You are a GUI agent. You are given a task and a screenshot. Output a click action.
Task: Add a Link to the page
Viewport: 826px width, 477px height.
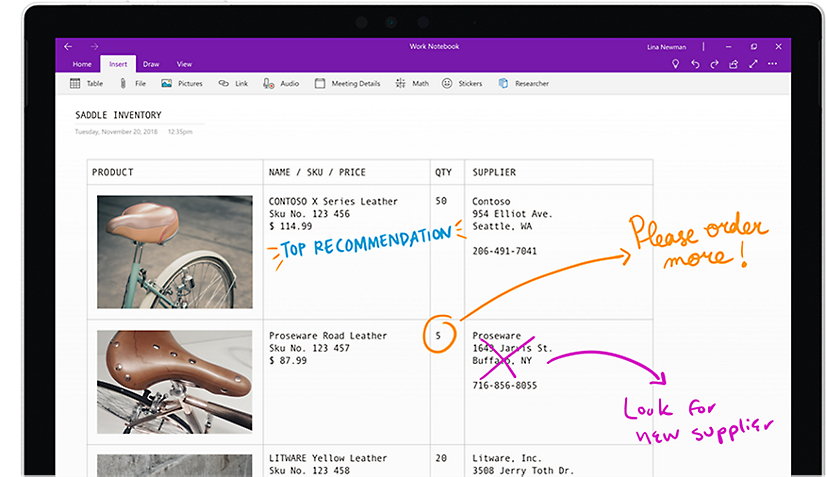[x=233, y=84]
